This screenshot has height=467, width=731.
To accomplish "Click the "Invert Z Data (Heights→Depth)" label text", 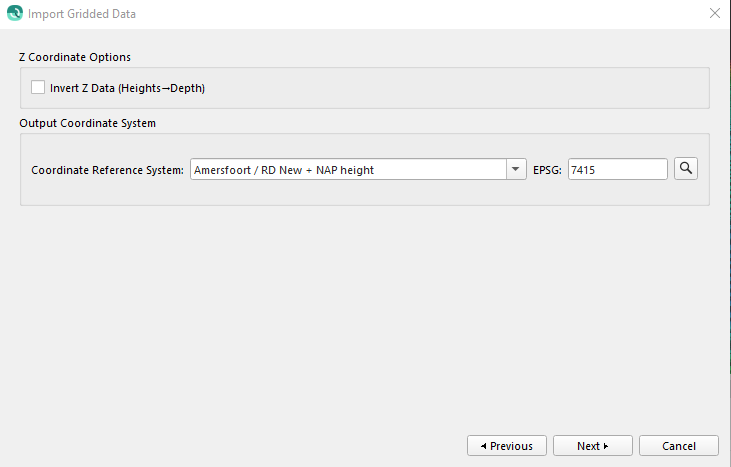I will (x=127, y=88).
